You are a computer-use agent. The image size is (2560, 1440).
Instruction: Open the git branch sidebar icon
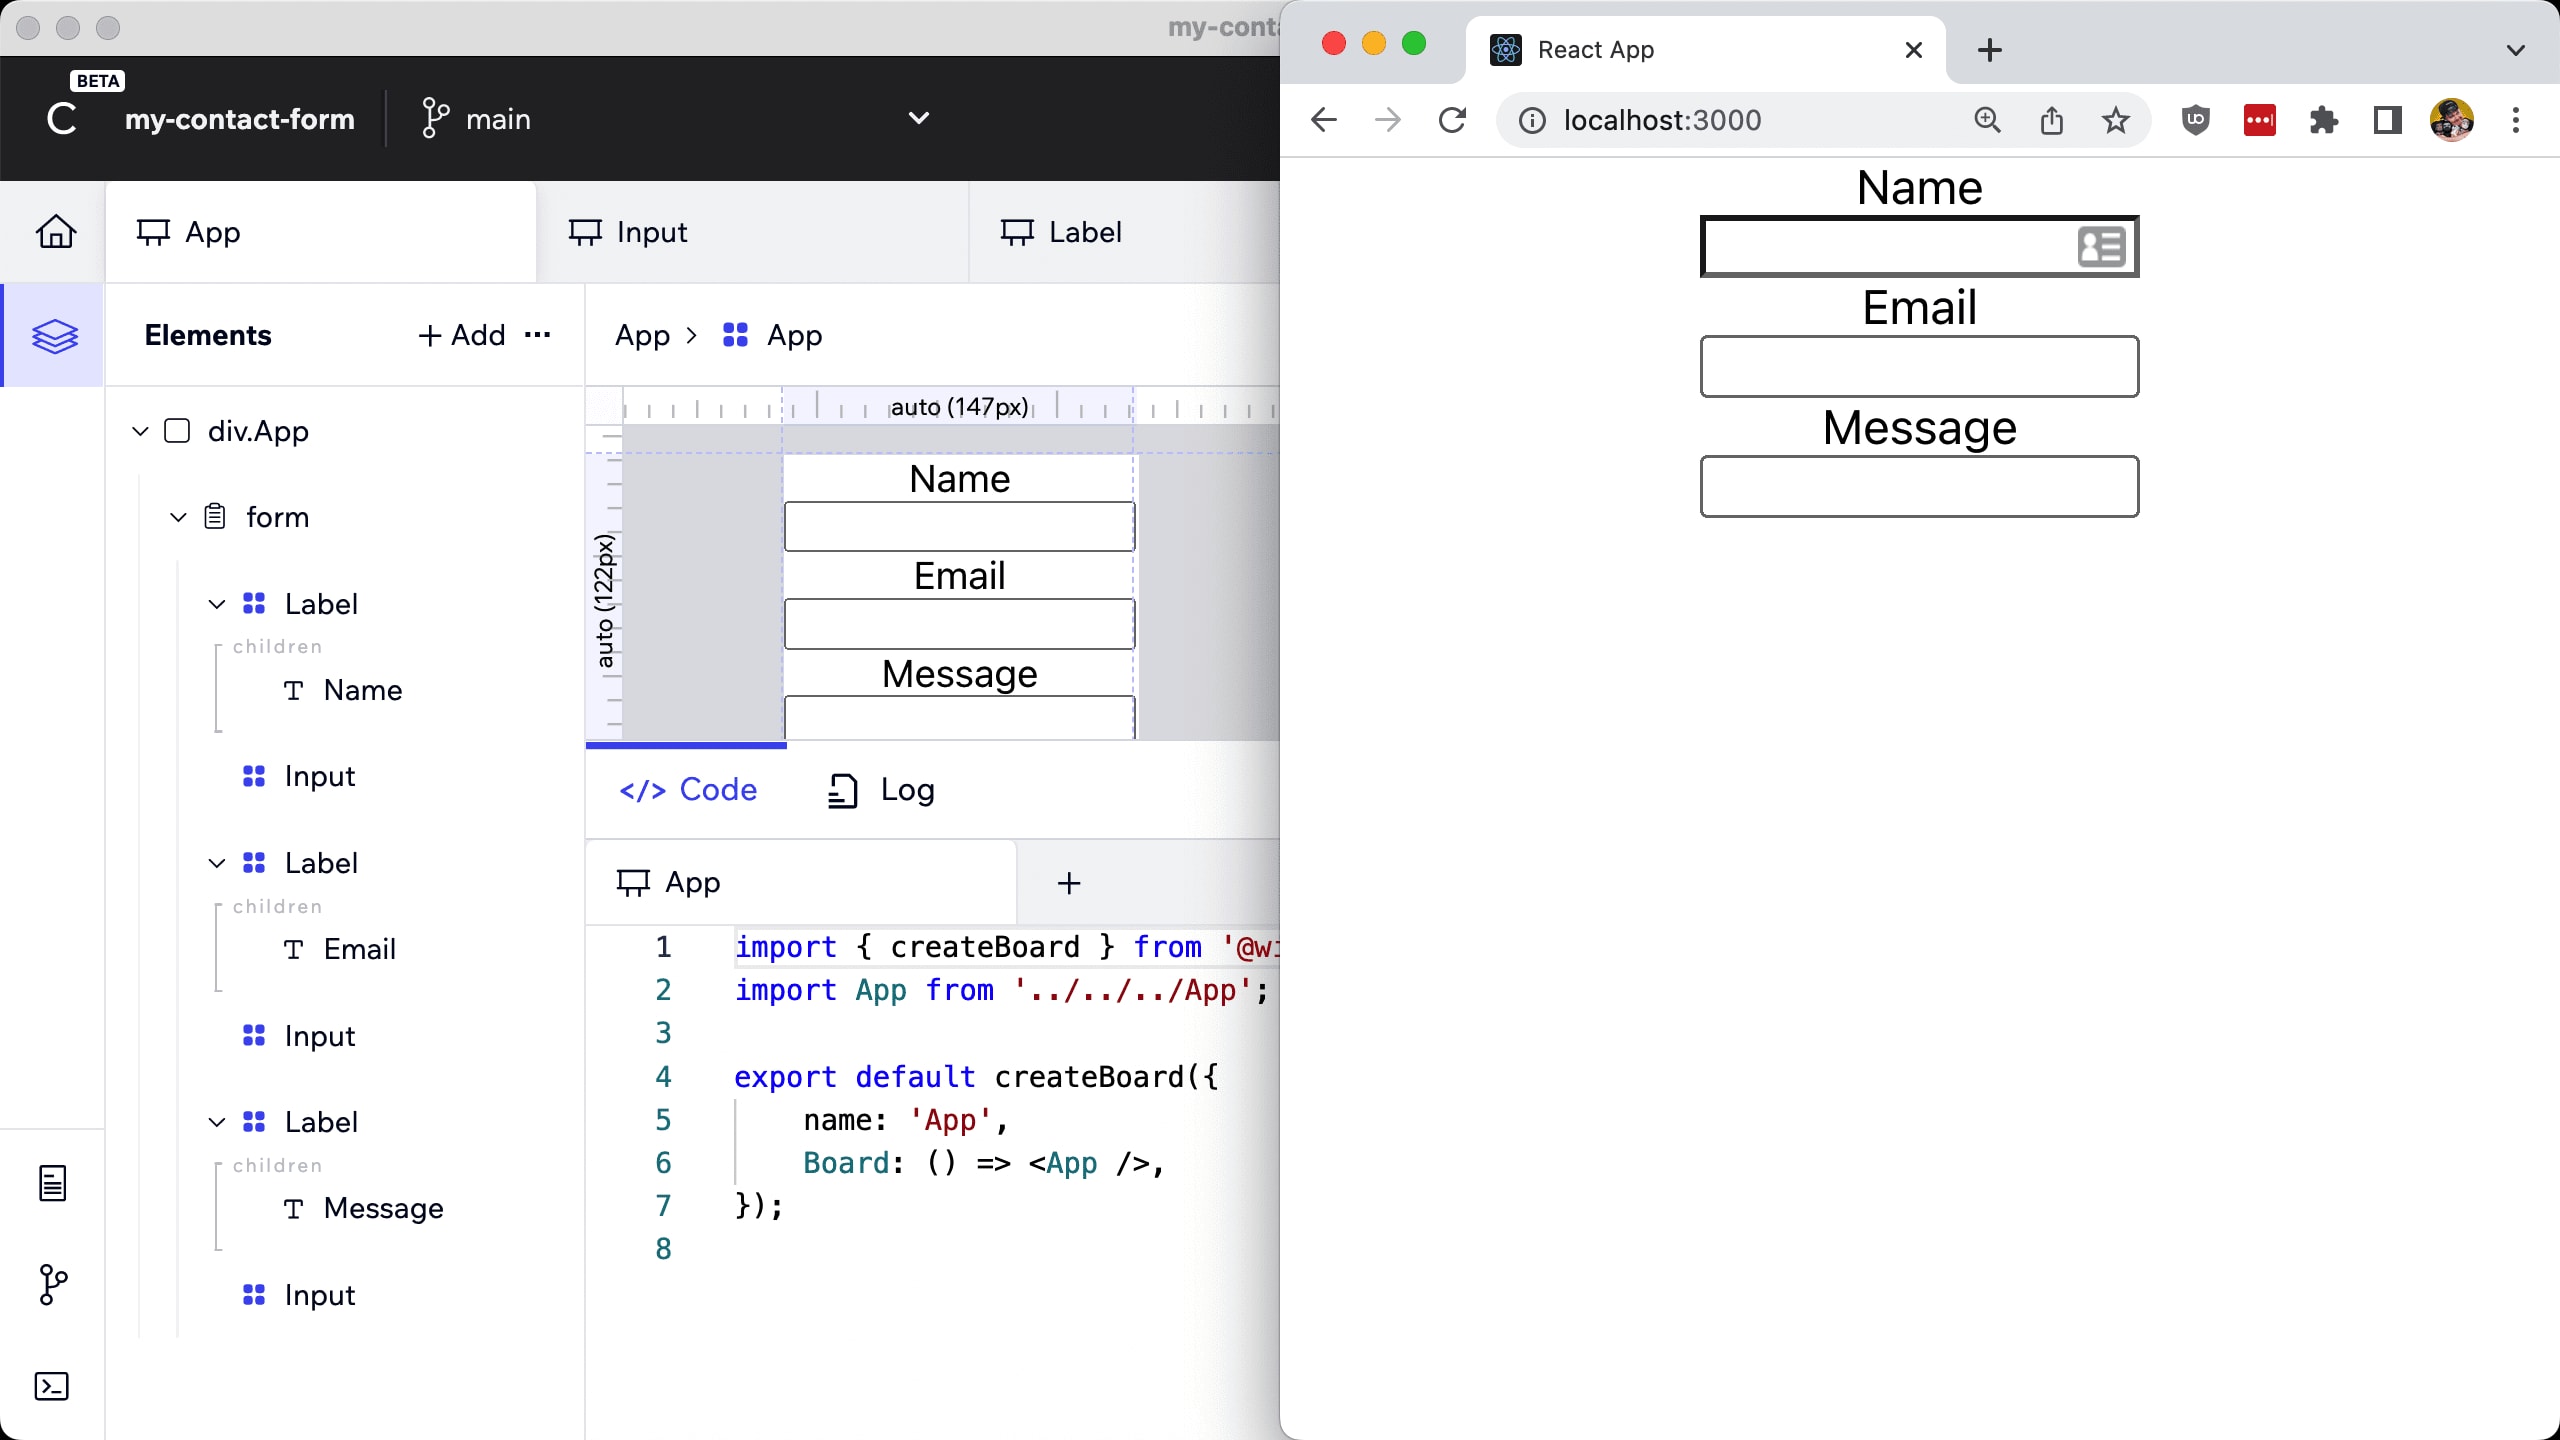(x=52, y=1285)
